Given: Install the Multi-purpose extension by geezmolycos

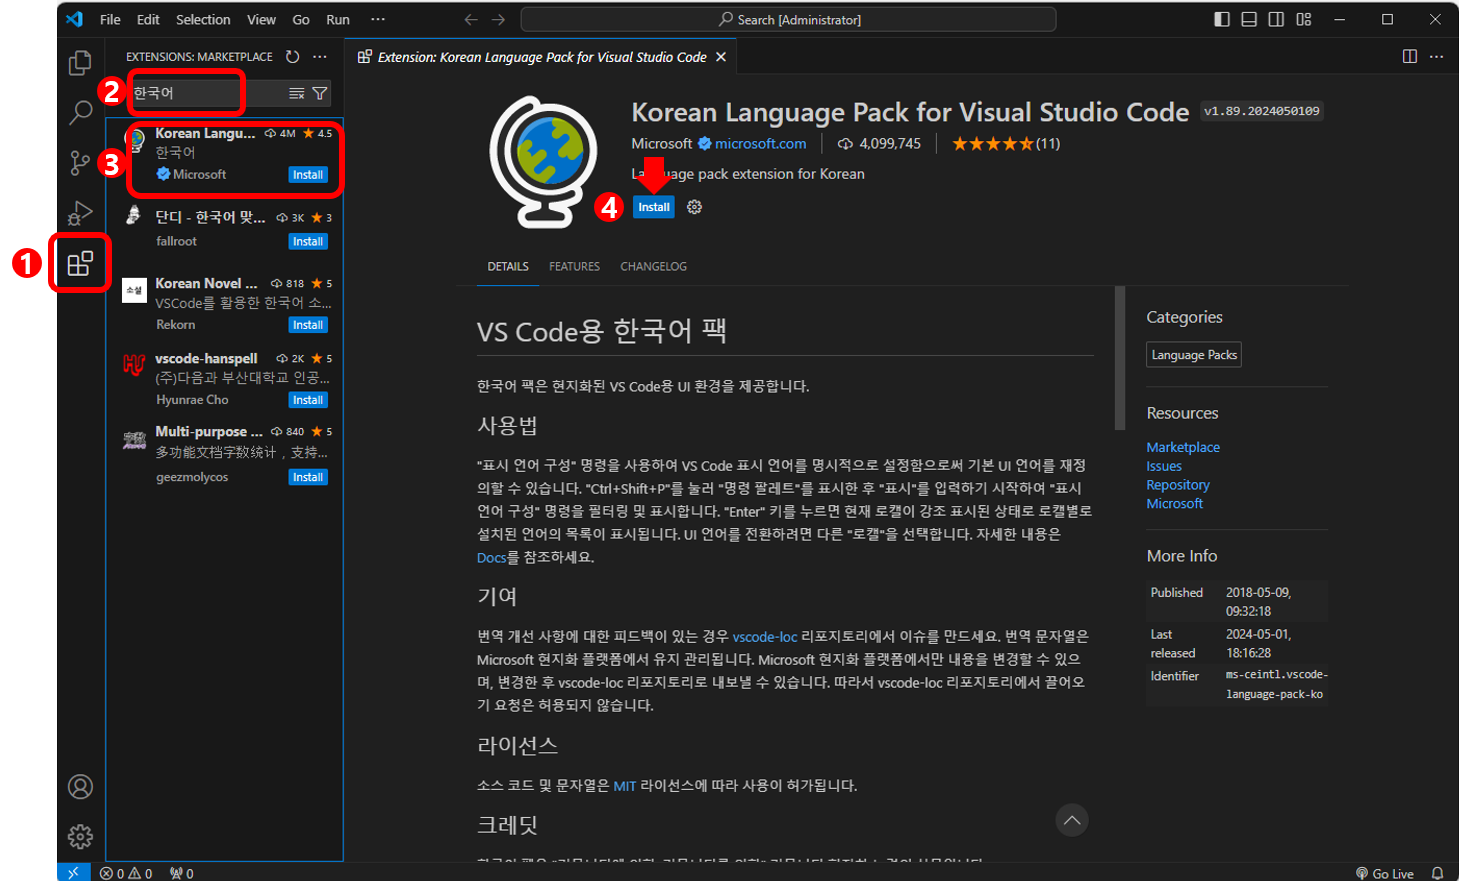Looking at the screenshot, I should tap(308, 478).
